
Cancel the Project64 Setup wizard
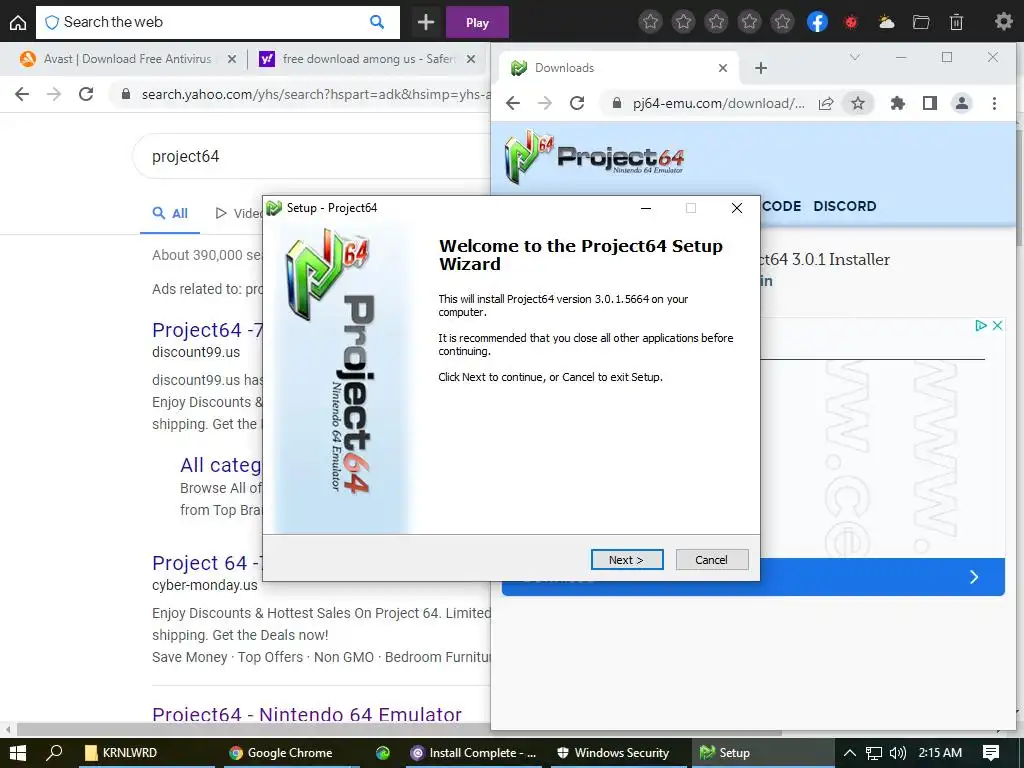pos(712,560)
